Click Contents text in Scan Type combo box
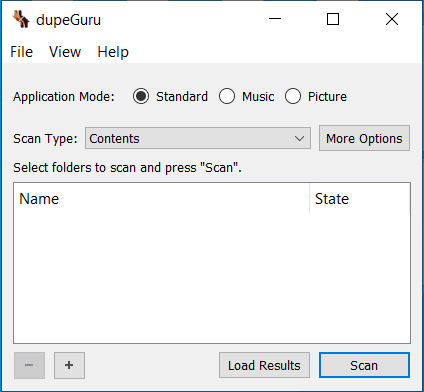 click(x=114, y=139)
